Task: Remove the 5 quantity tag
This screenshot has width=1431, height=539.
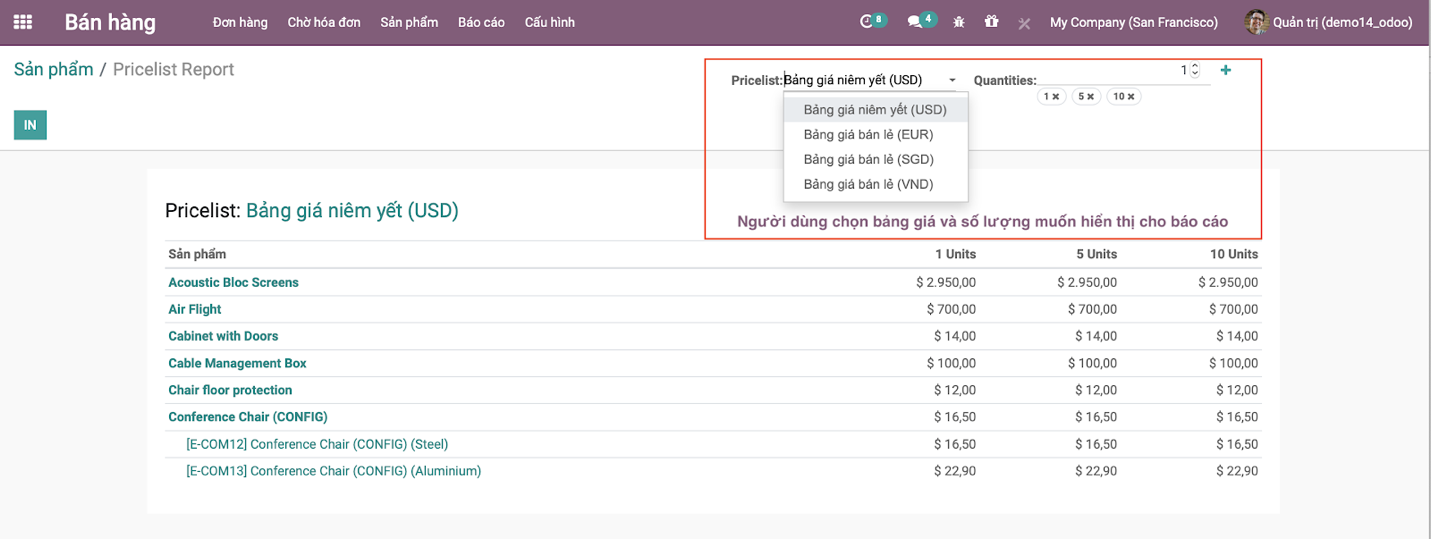Action: pyautogui.click(x=1090, y=97)
